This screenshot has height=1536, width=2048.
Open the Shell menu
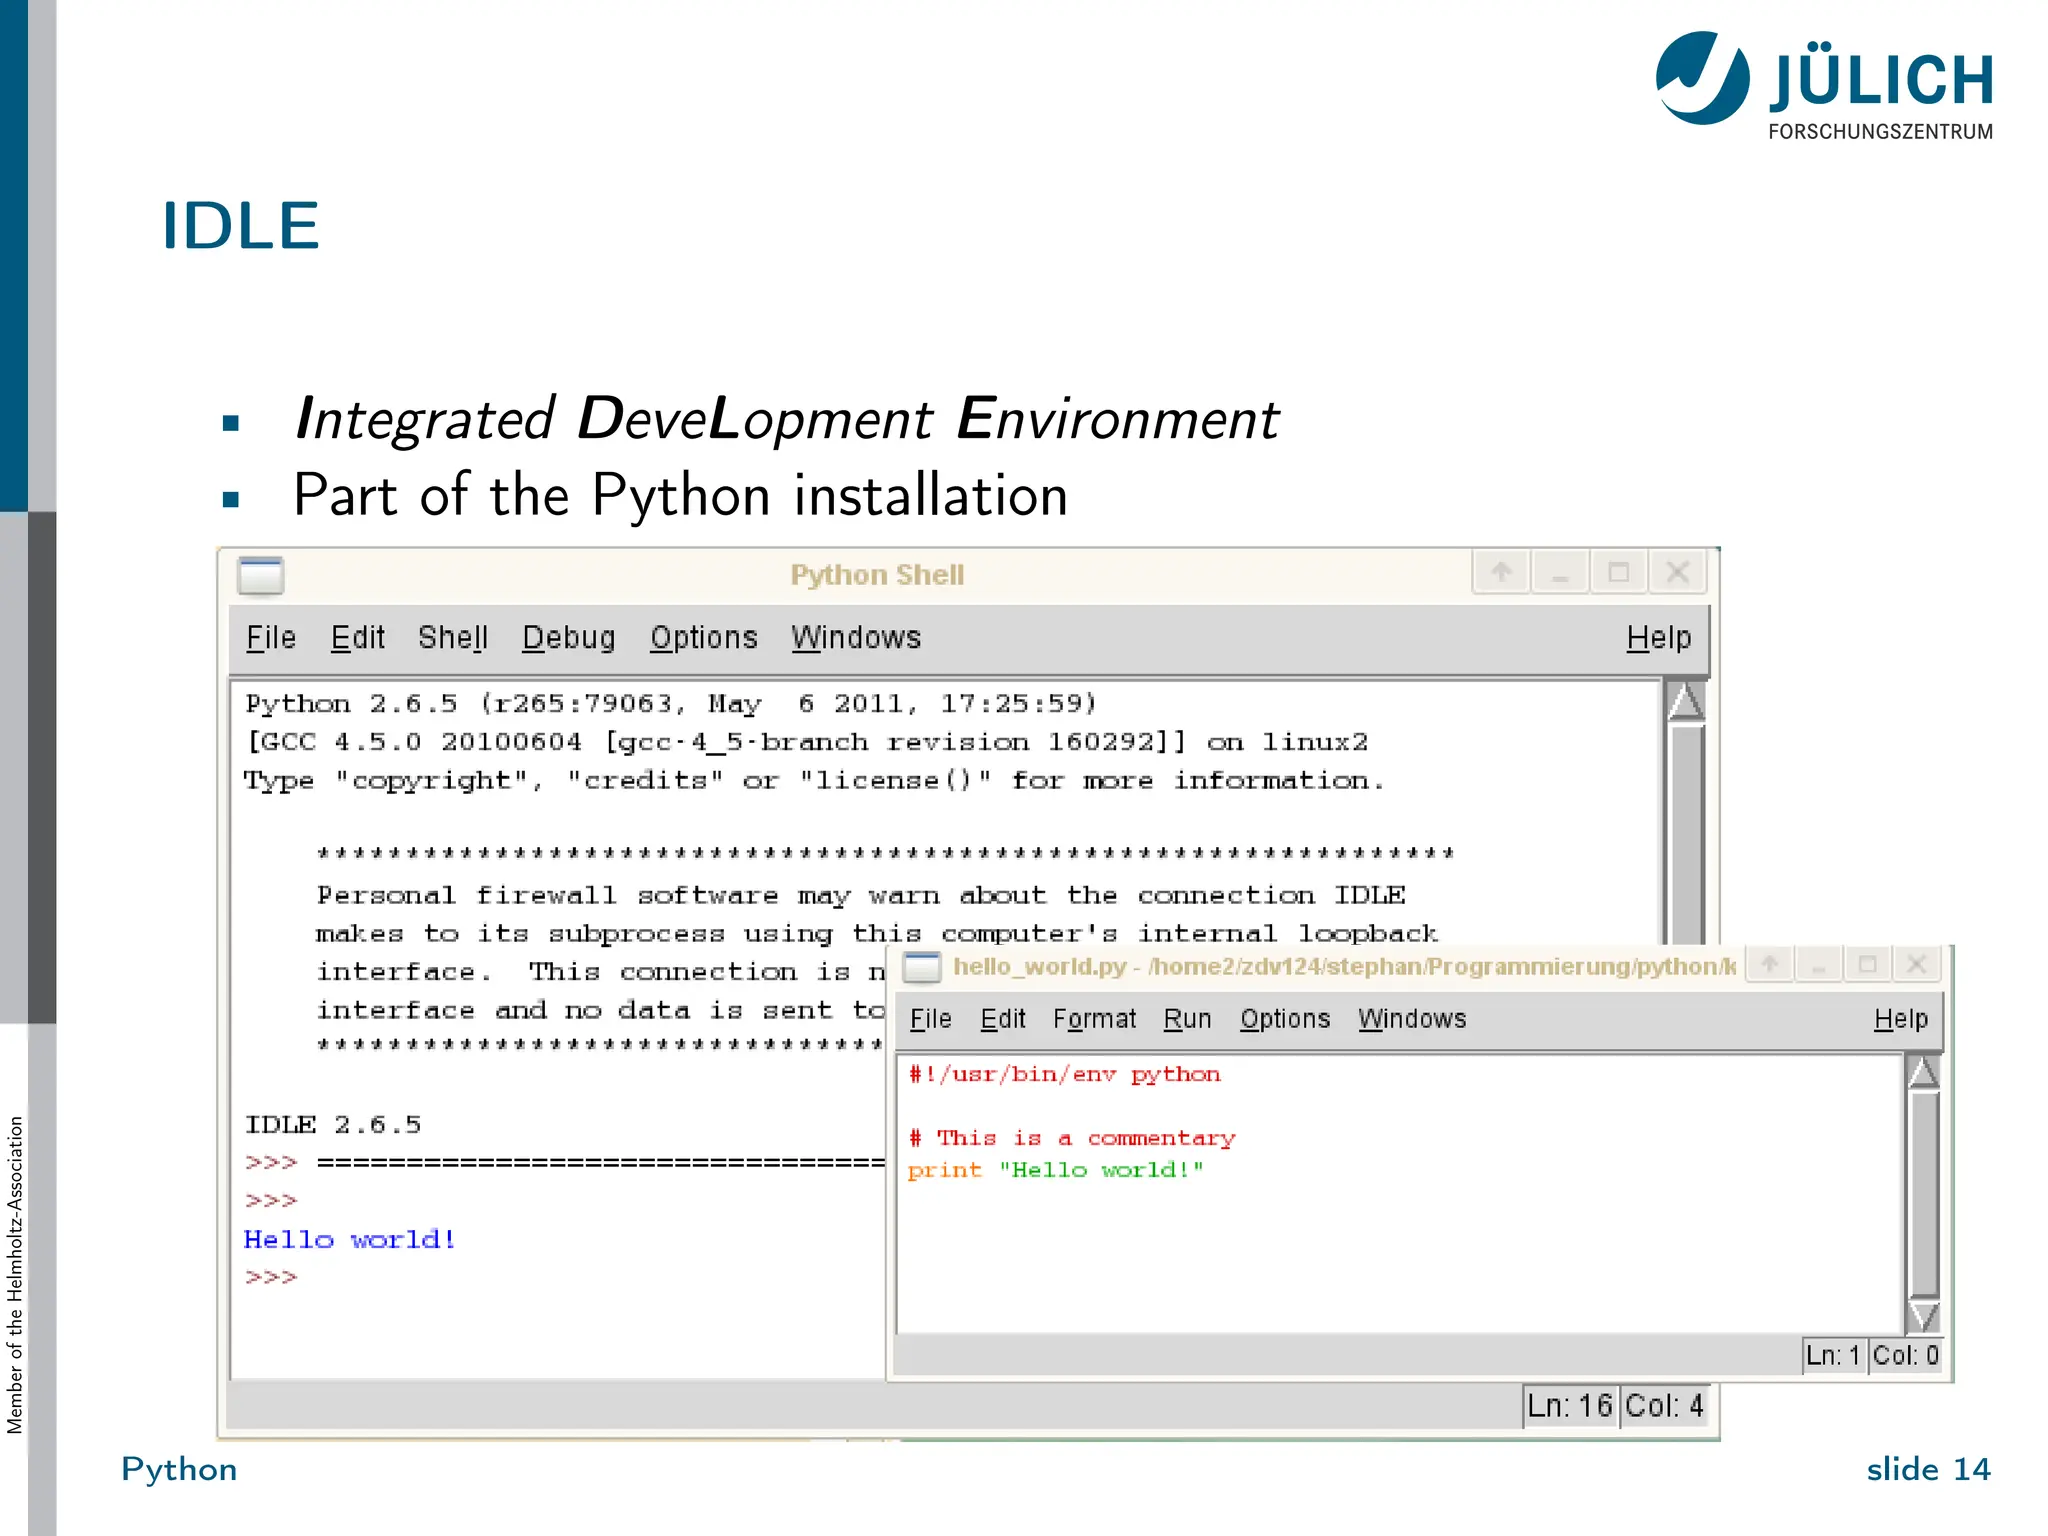(453, 638)
